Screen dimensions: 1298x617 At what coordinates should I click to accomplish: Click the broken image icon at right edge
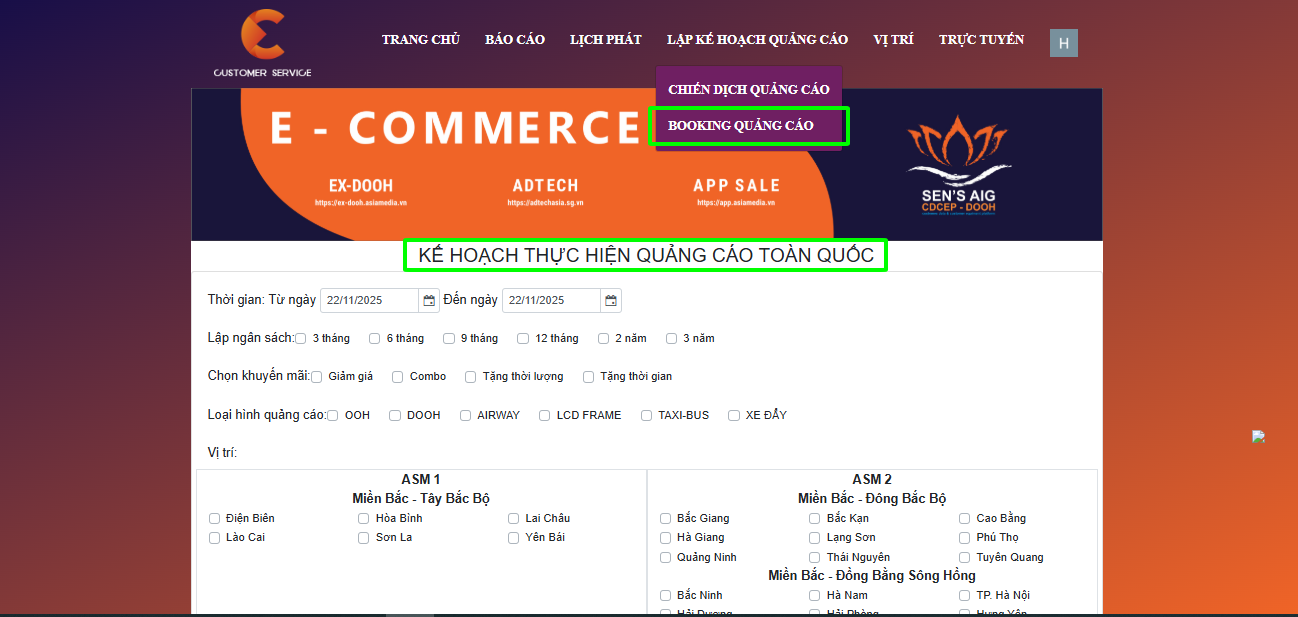(1258, 437)
